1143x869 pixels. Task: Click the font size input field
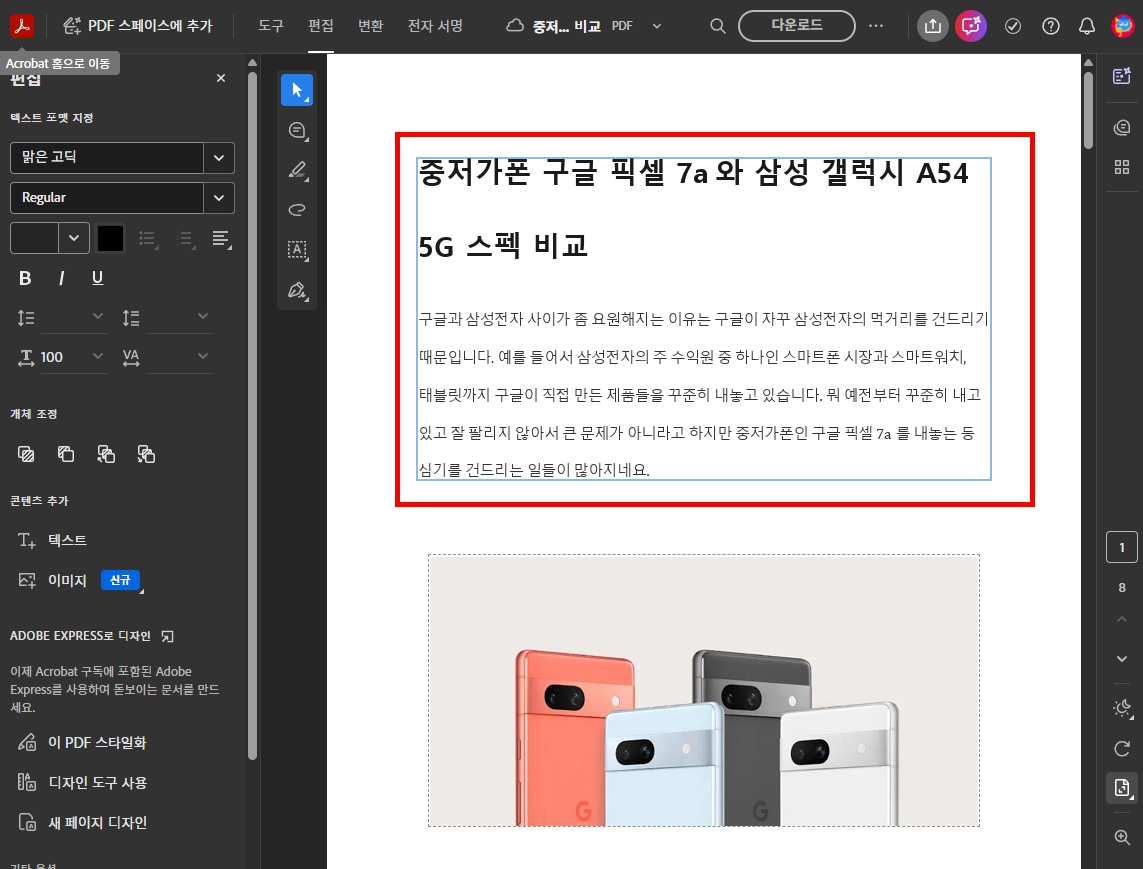34,238
